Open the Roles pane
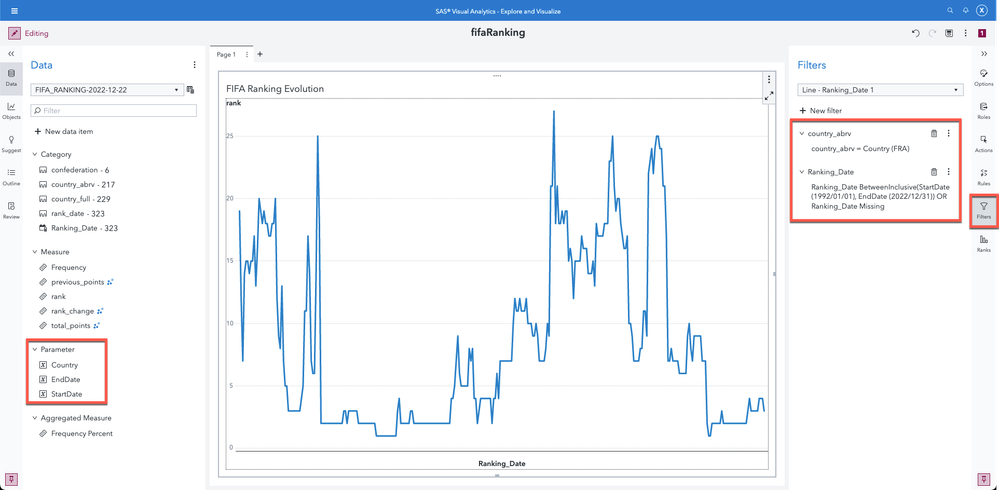999x490 pixels. point(984,110)
